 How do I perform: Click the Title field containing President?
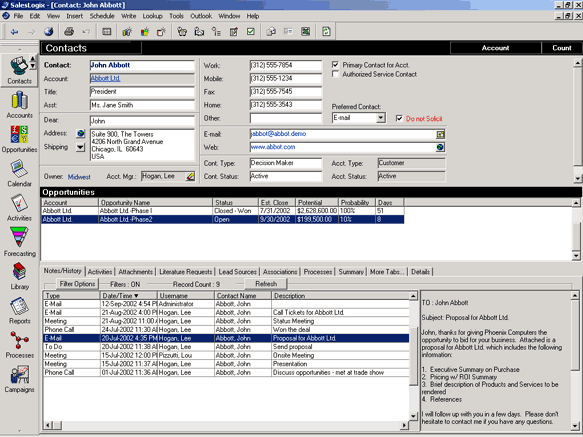coord(142,92)
